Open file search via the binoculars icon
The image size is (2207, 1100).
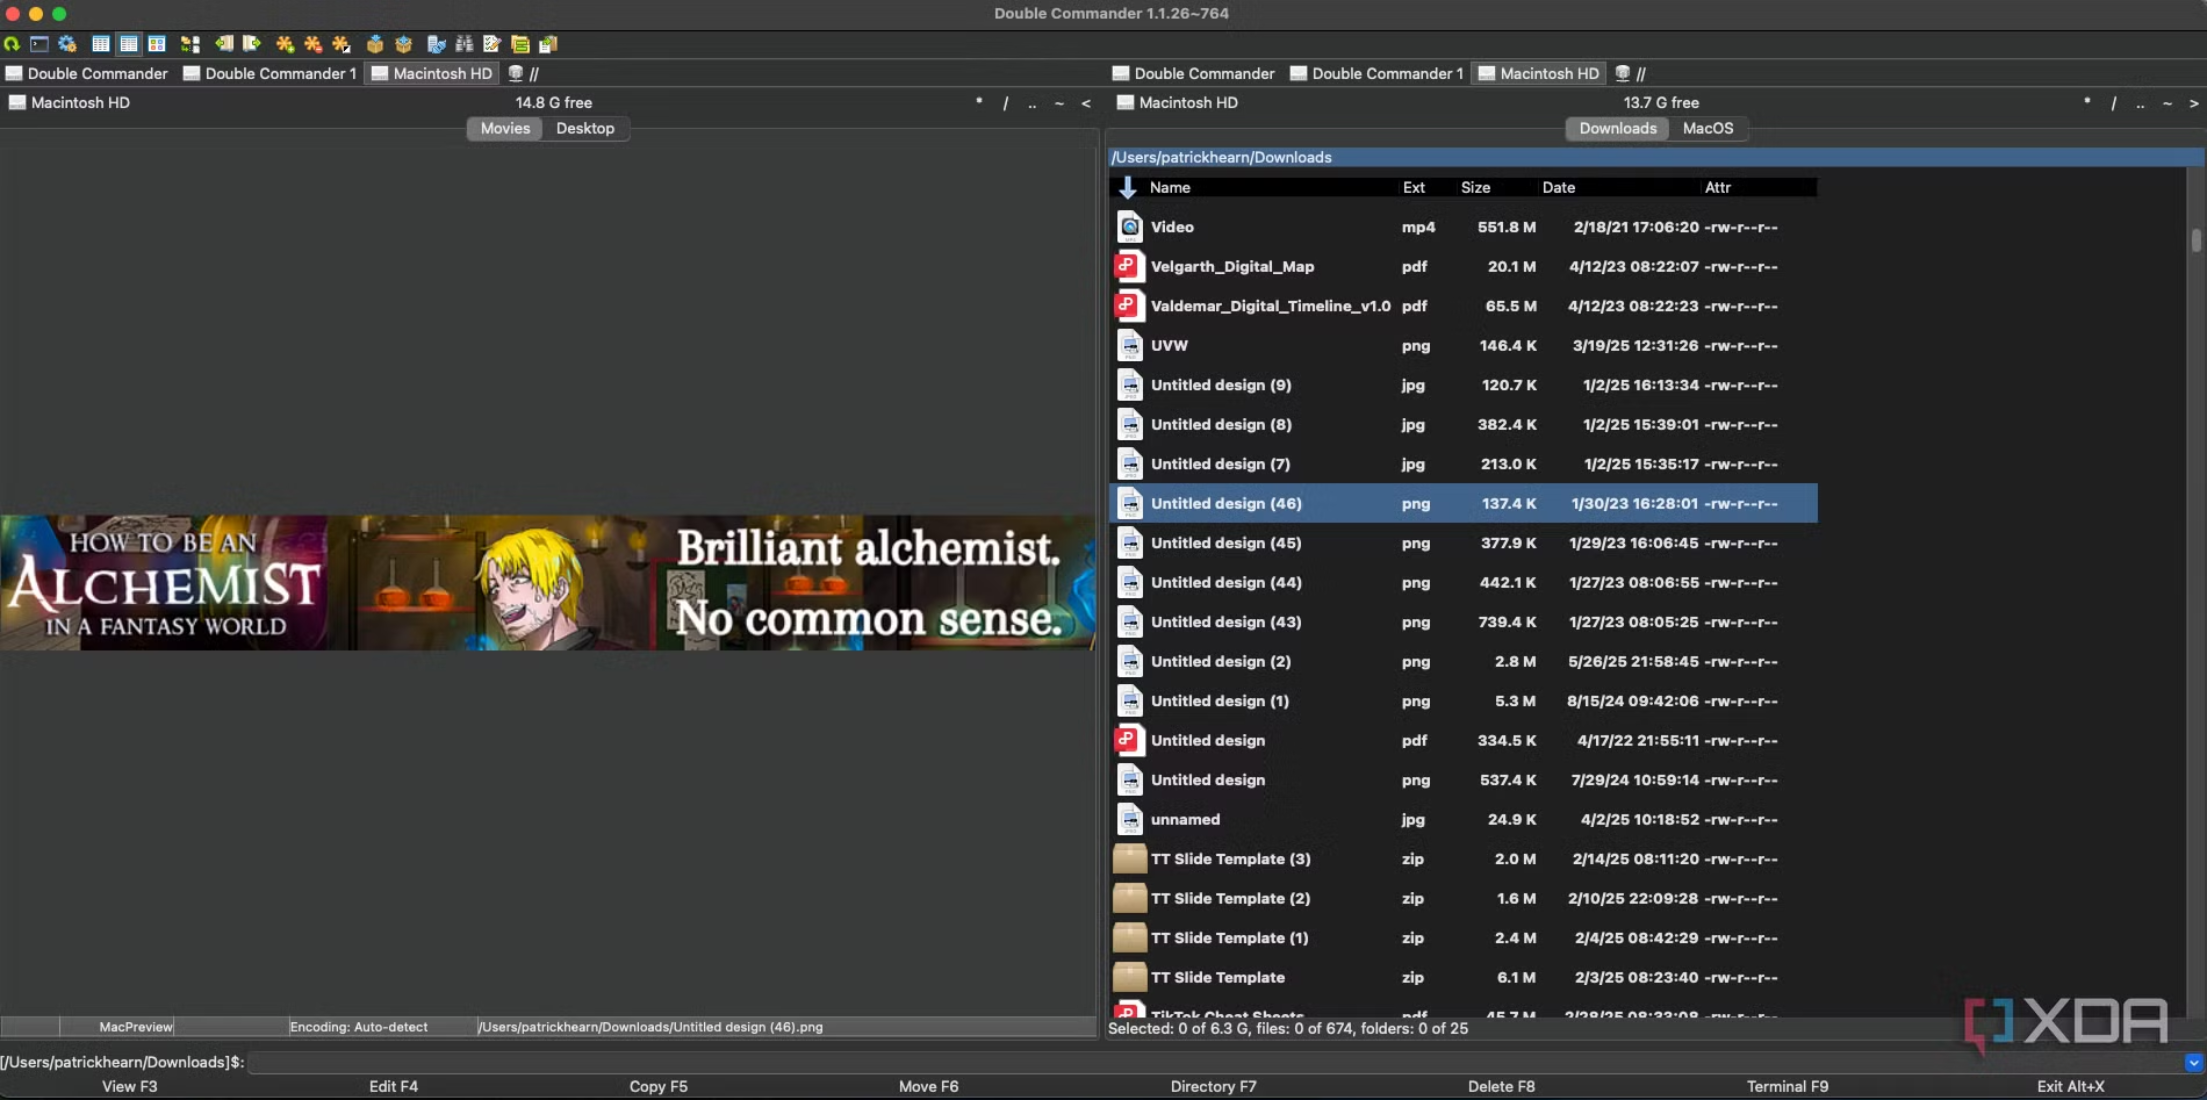coord(464,44)
